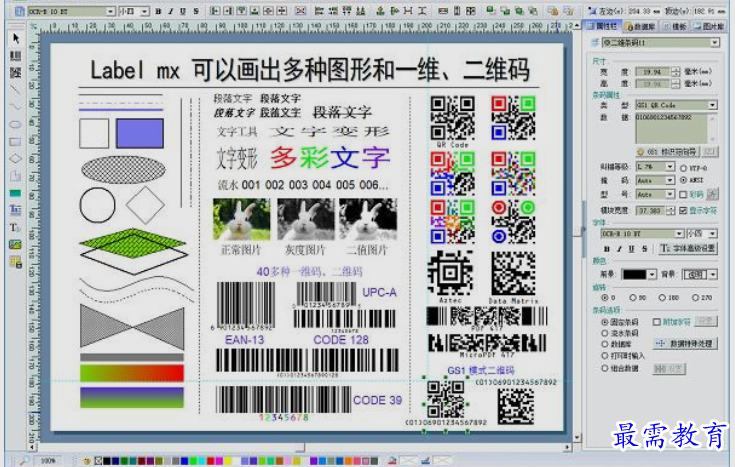Click the black foreground color swatch
This screenshot has height=467, width=735.
click(634, 274)
